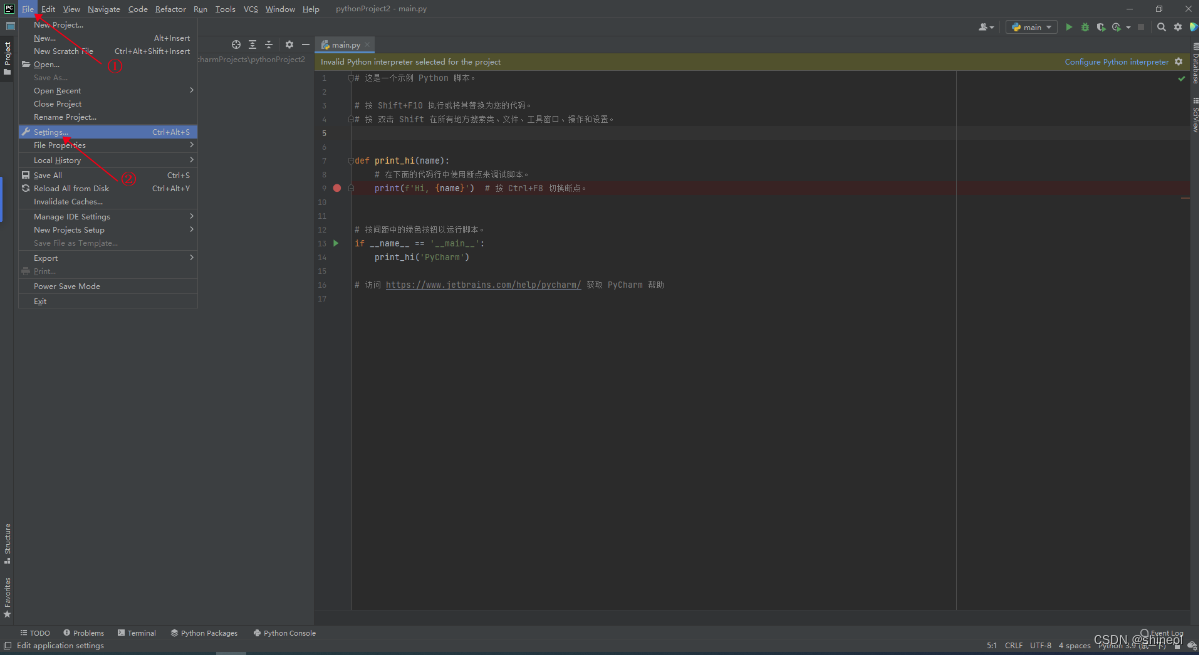
Task: Open the TODO tool window
Action: tap(35, 633)
